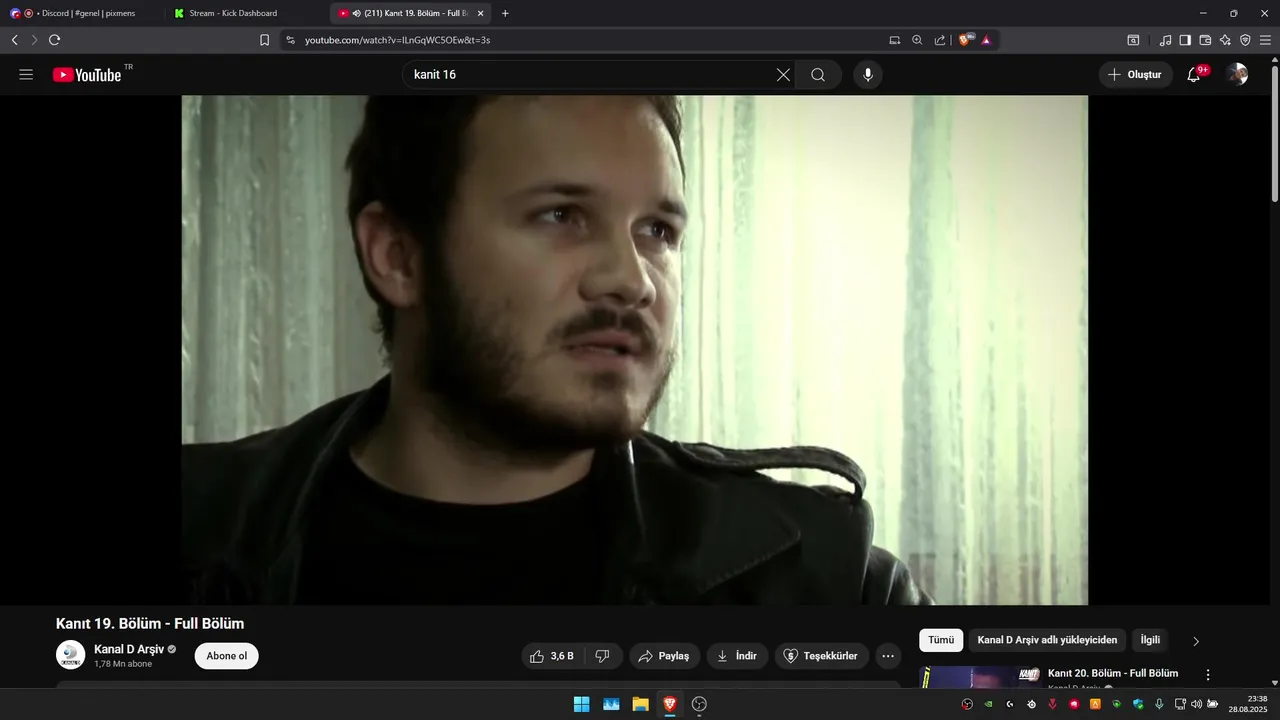1280x720 pixels.
Task: Open Kanıt 20. Bölüm video thumbnail
Action: (980, 677)
